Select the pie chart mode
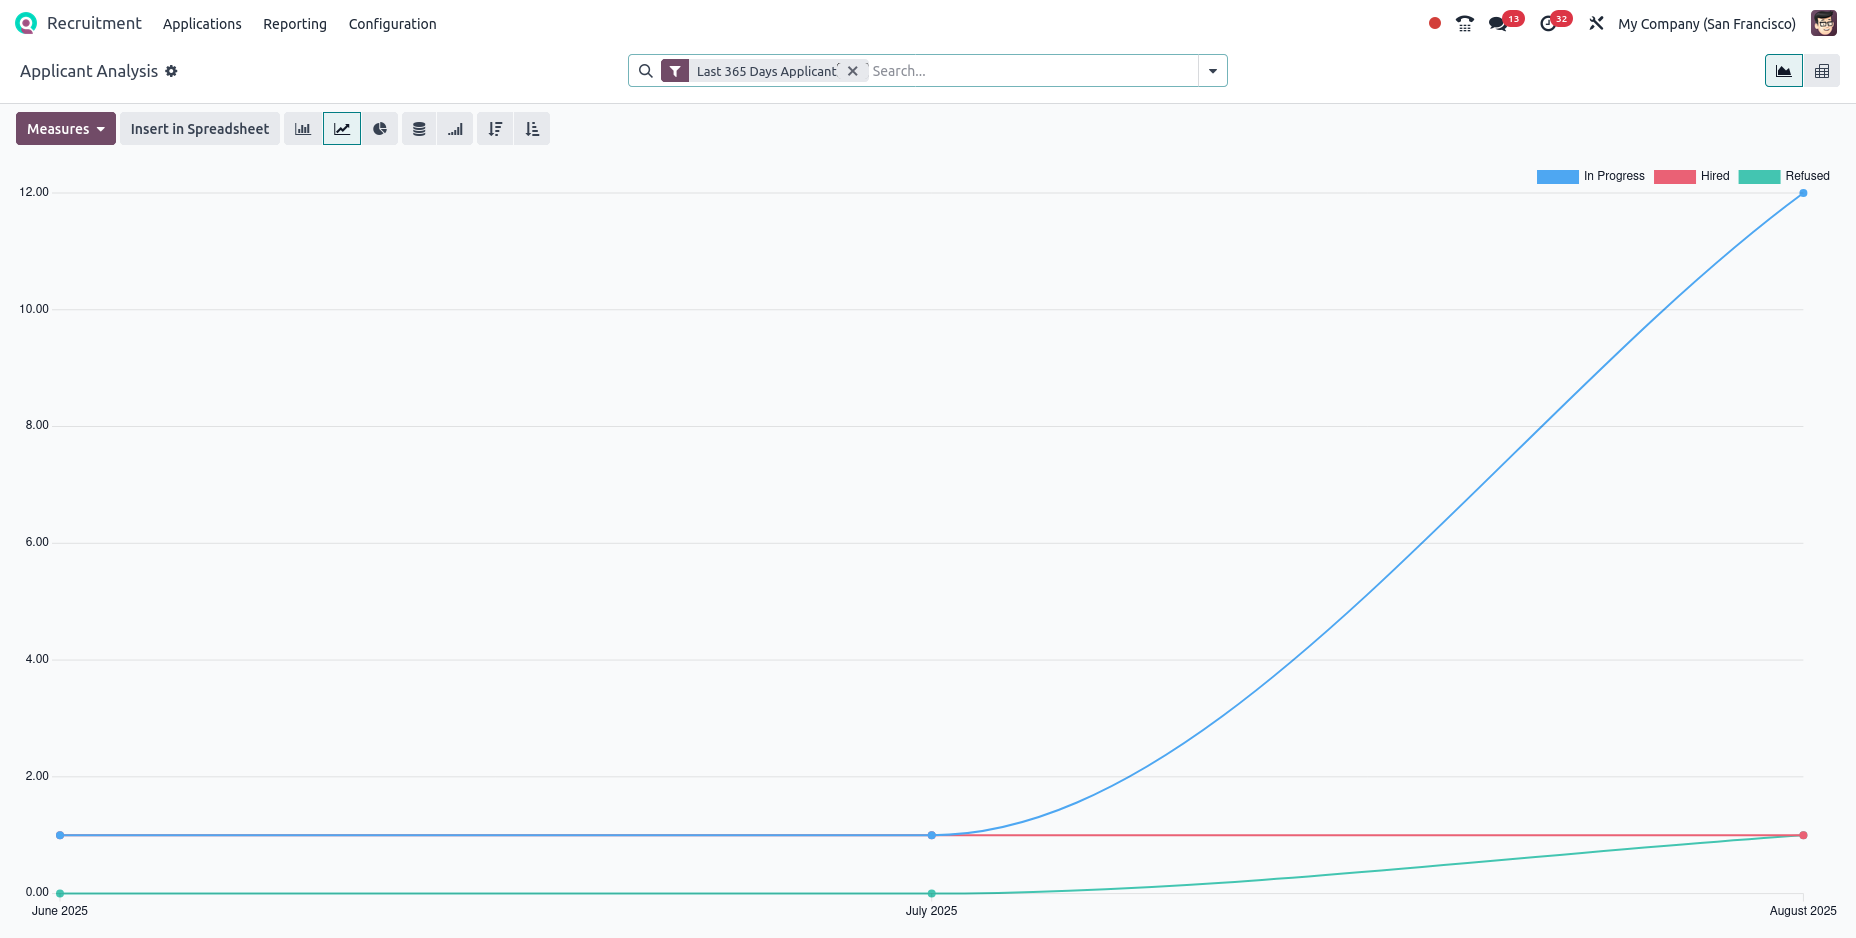 click(380, 129)
